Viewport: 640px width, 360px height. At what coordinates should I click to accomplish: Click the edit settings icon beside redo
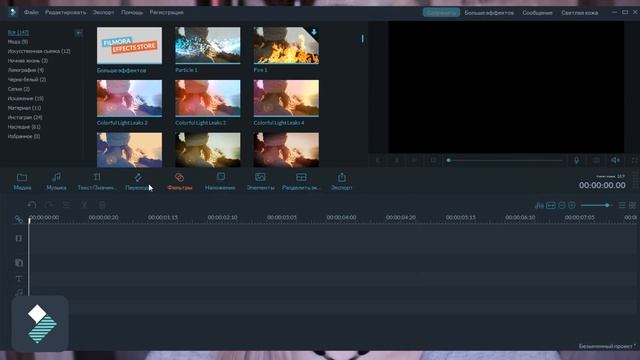point(67,205)
